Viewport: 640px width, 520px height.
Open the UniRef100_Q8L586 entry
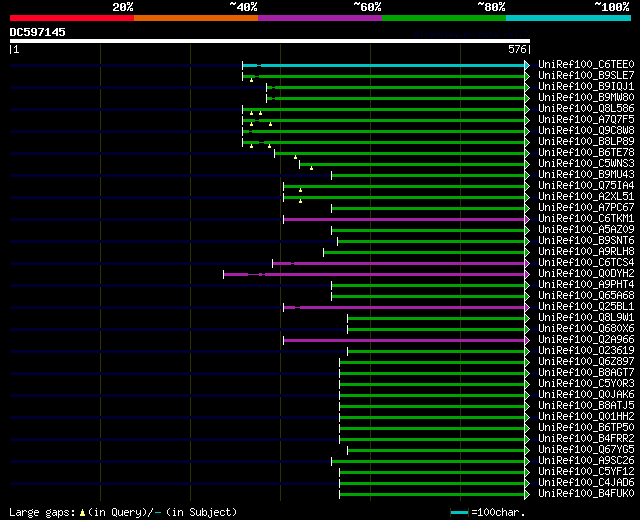point(586,109)
